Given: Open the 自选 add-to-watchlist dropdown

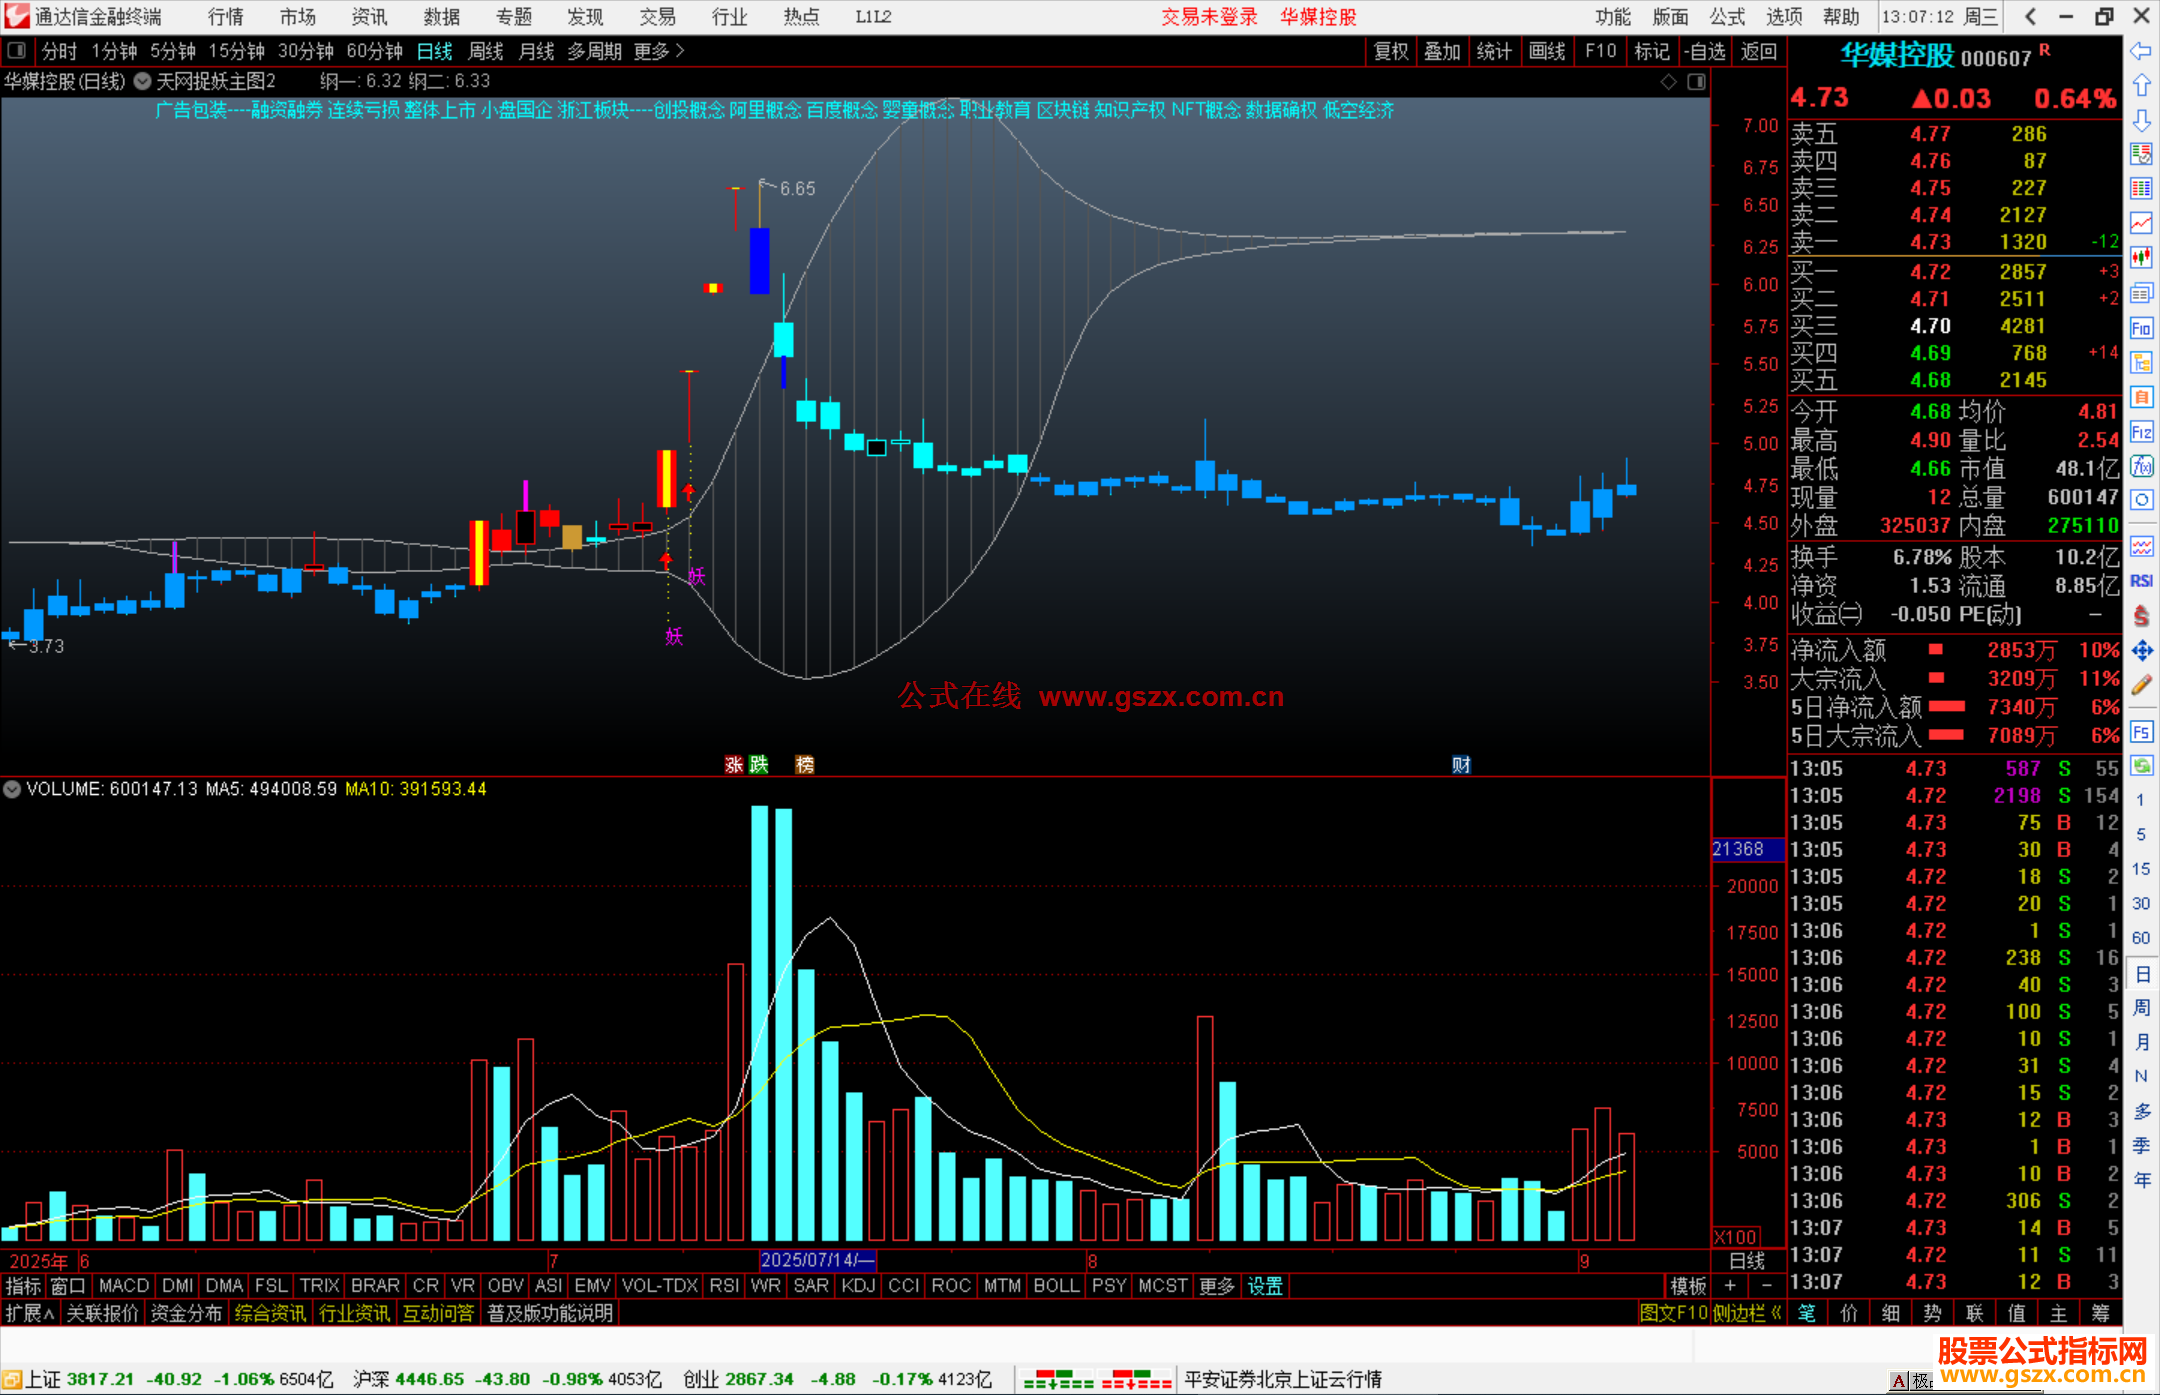Looking at the screenshot, I should (1705, 51).
